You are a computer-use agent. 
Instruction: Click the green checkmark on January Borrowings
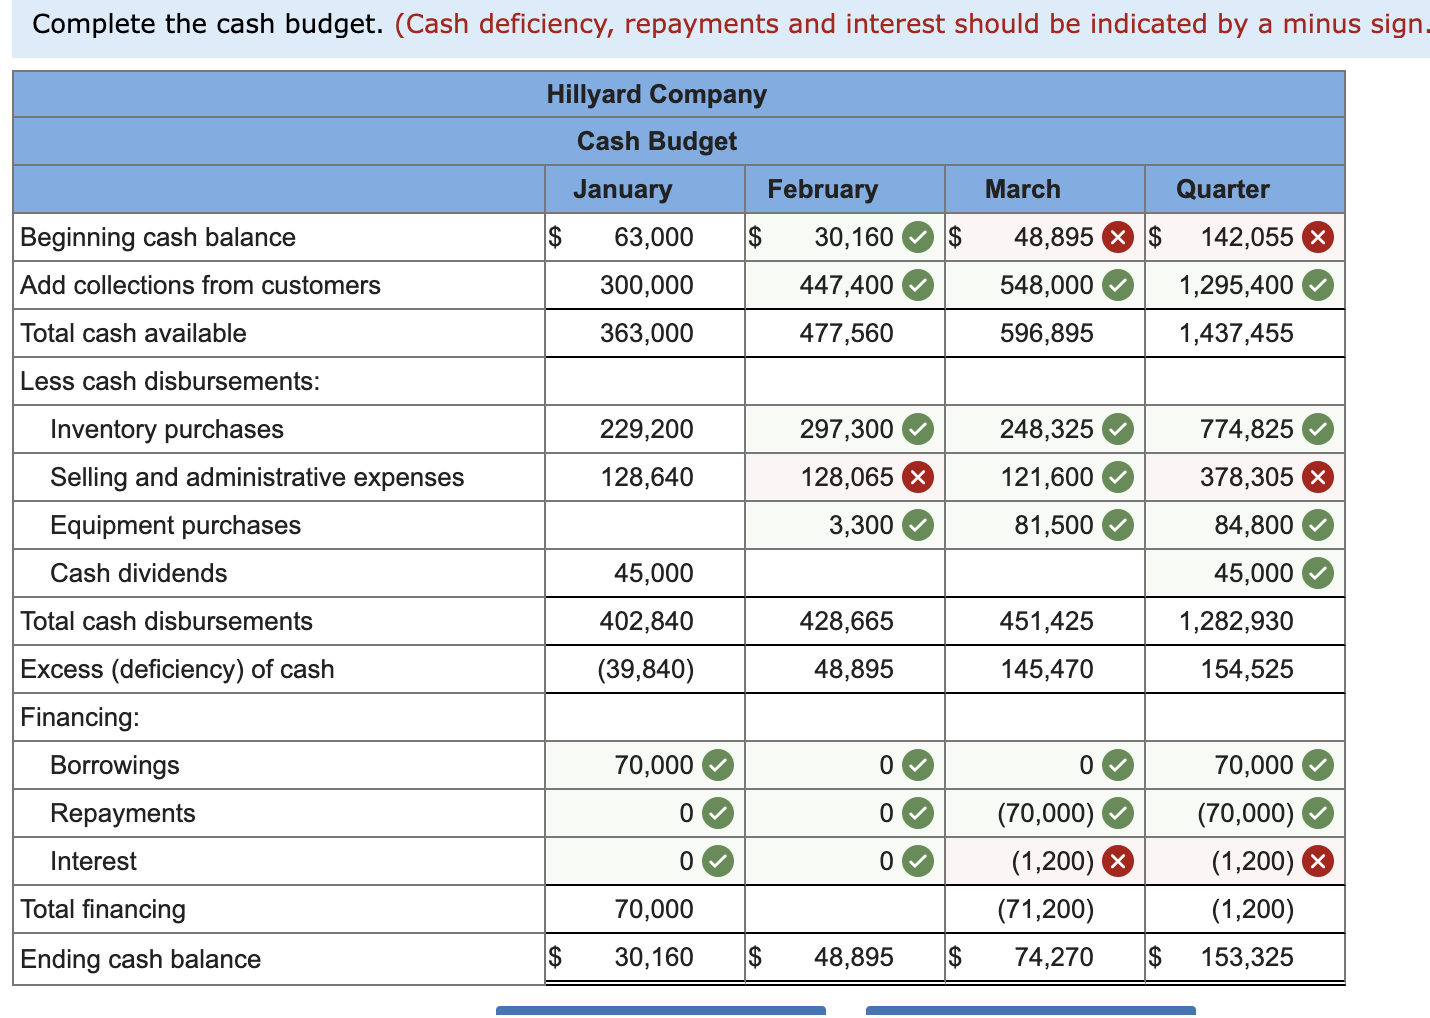pos(716,765)
